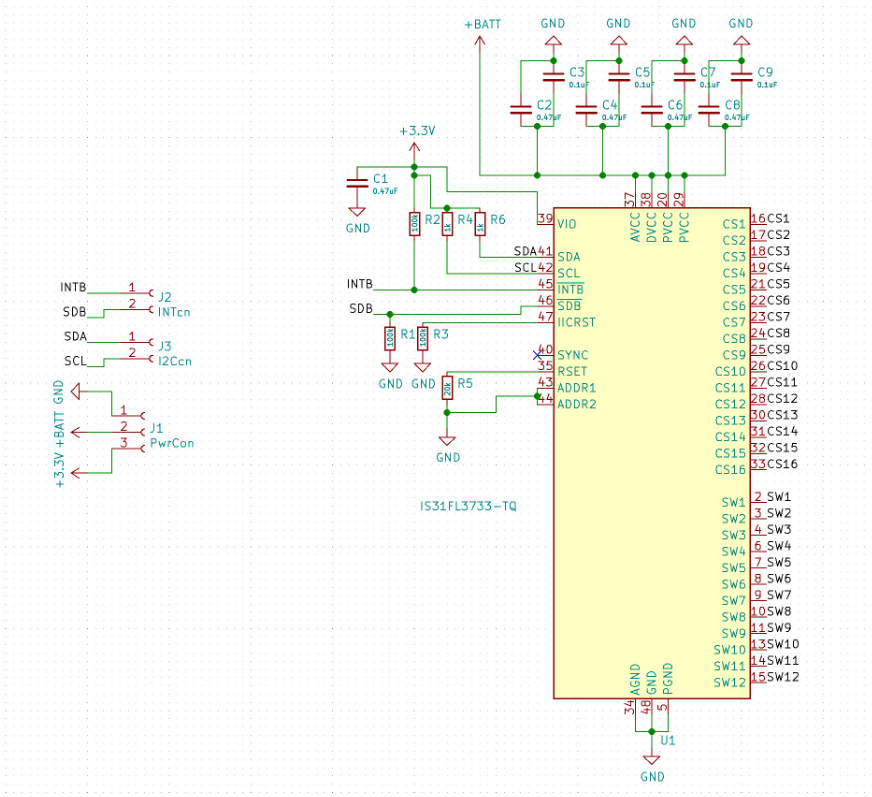Select the GND symbol under resistor R5
This screenshot has width=872, height=797.
448,441
